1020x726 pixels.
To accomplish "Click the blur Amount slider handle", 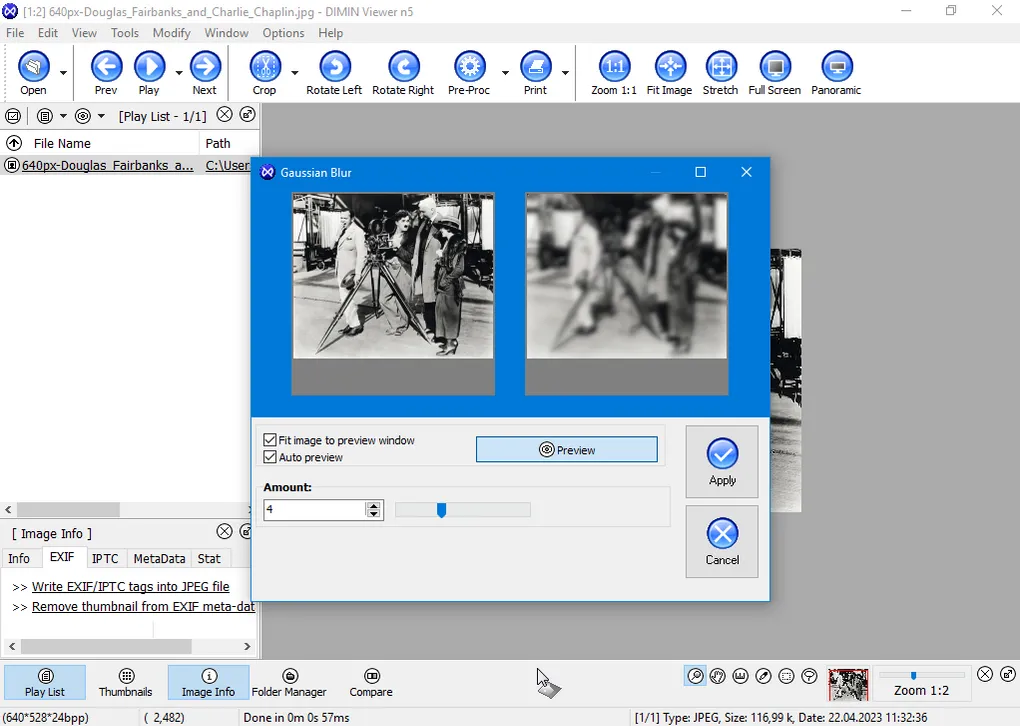I will click(x=441, y=511).
